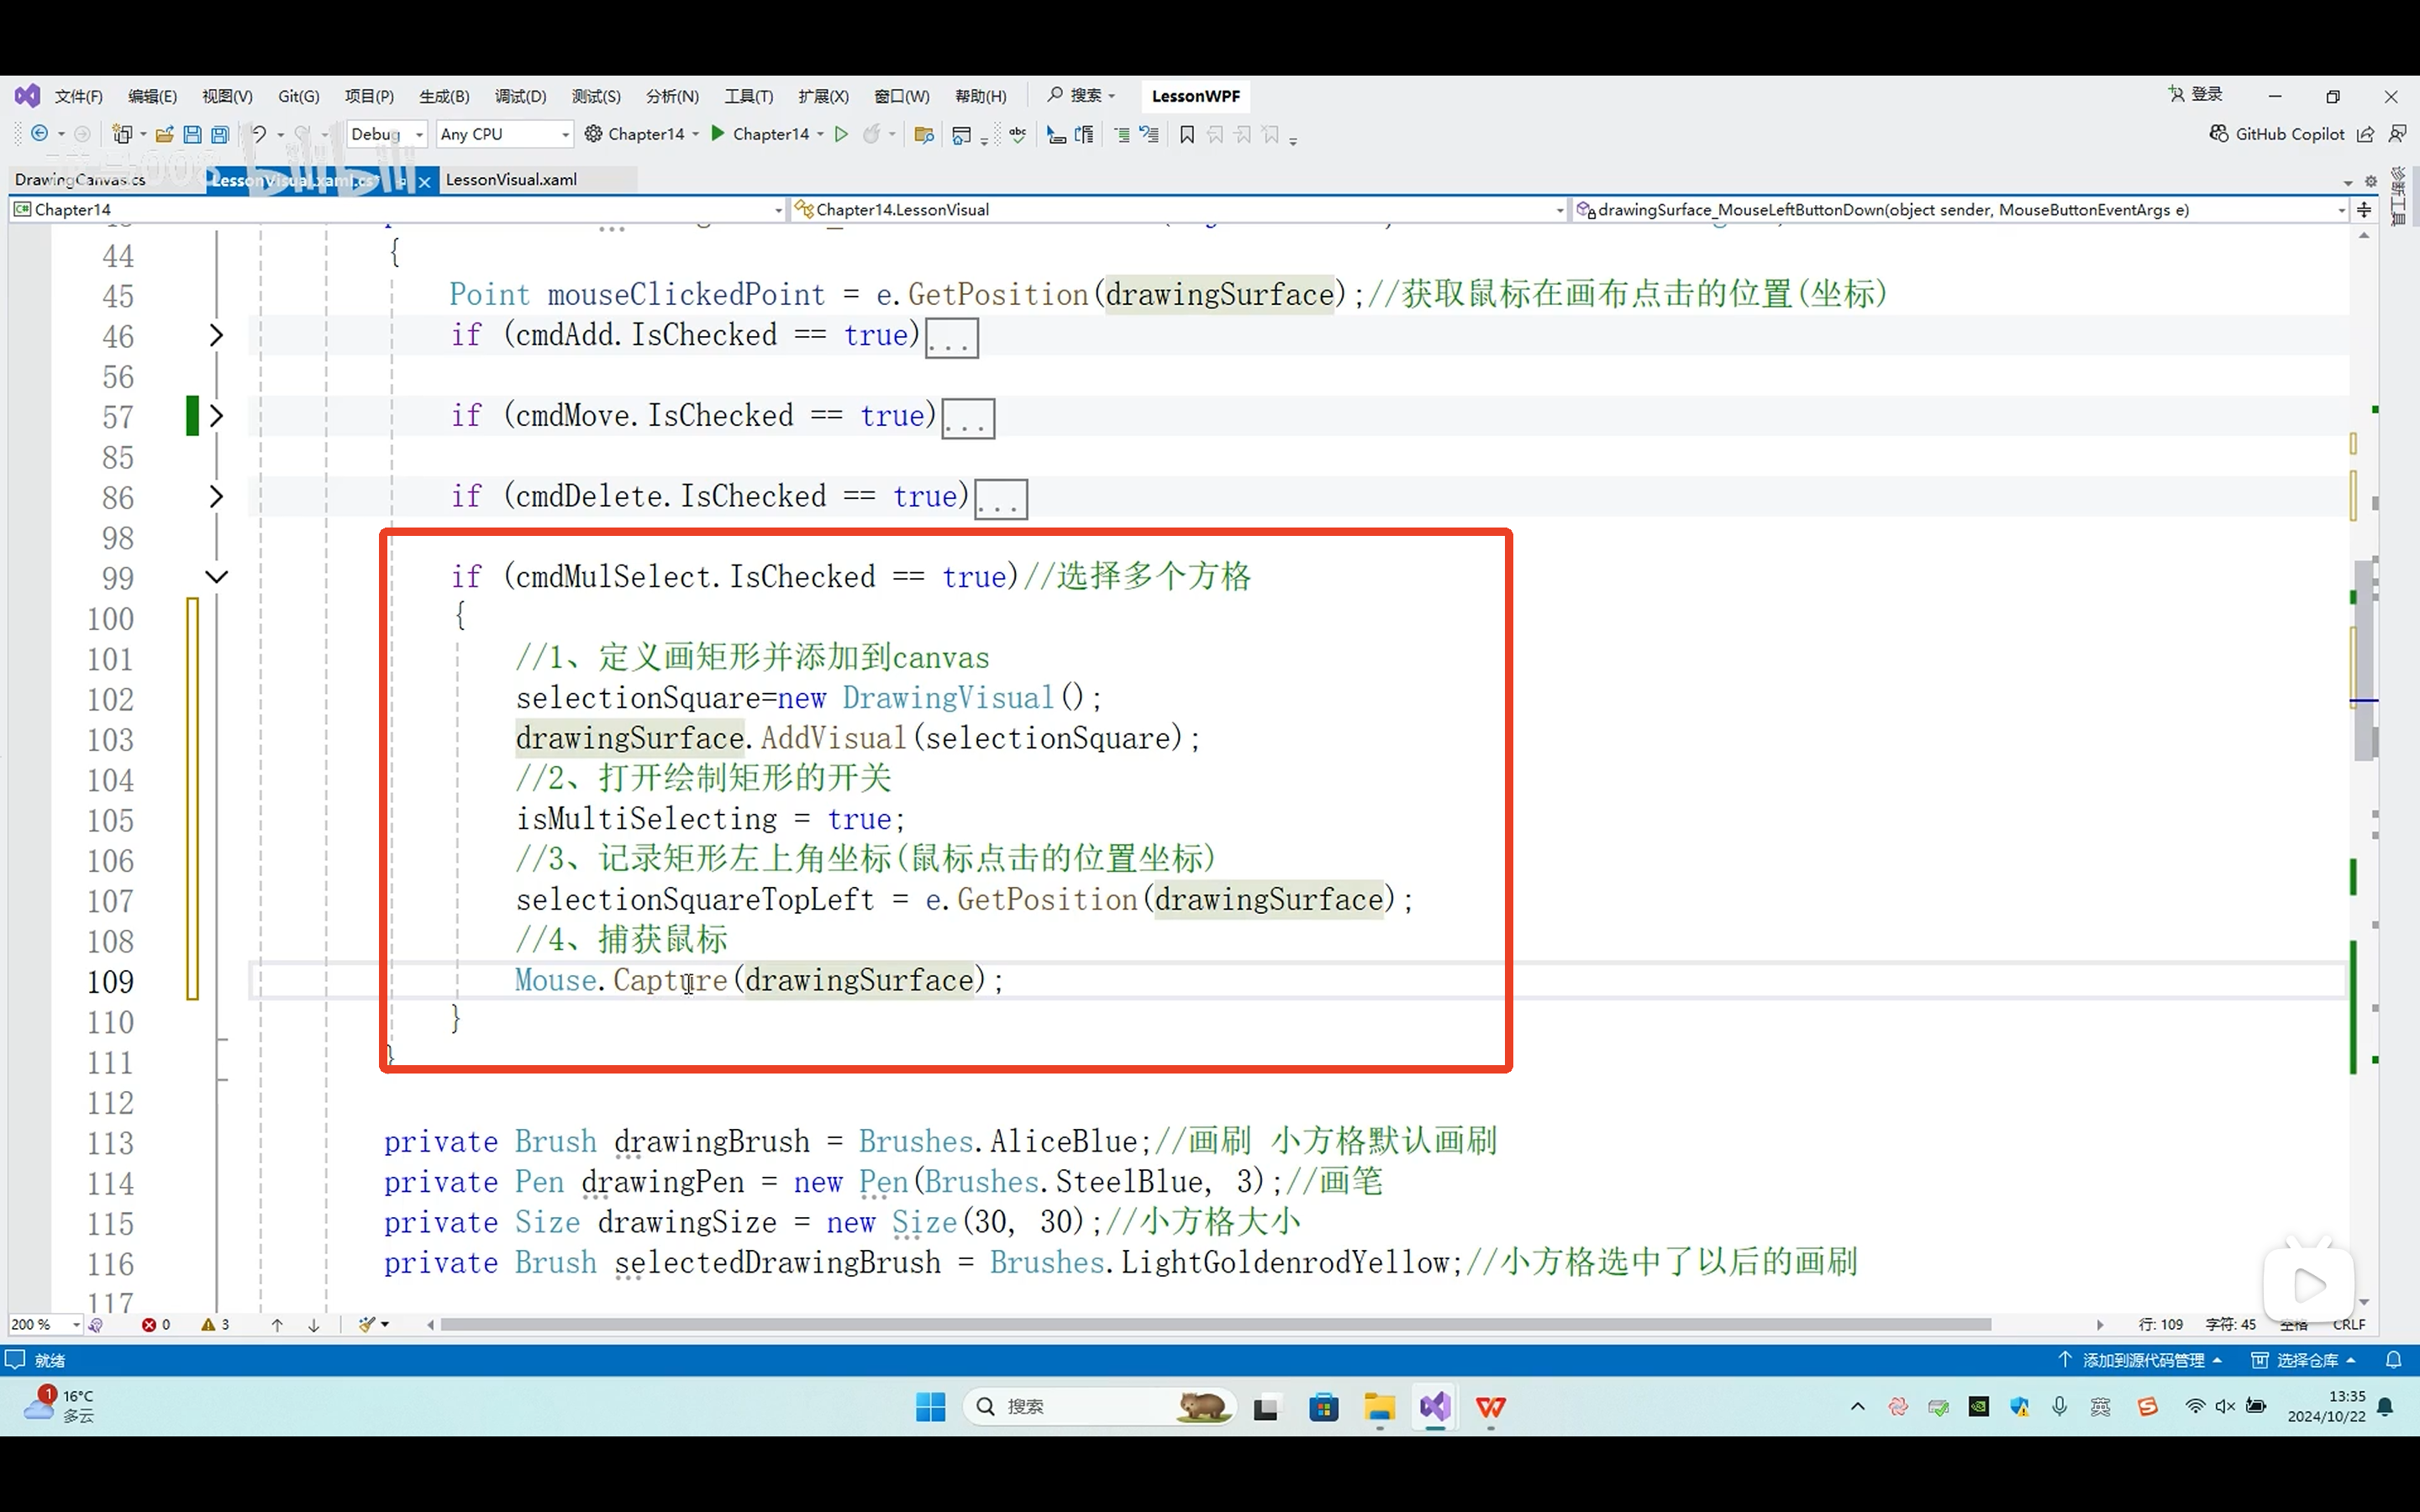Viewport: 2420px width, 1512px height.
Task: Open the 调试(D) menu
Action: click(x=520, y=96)
